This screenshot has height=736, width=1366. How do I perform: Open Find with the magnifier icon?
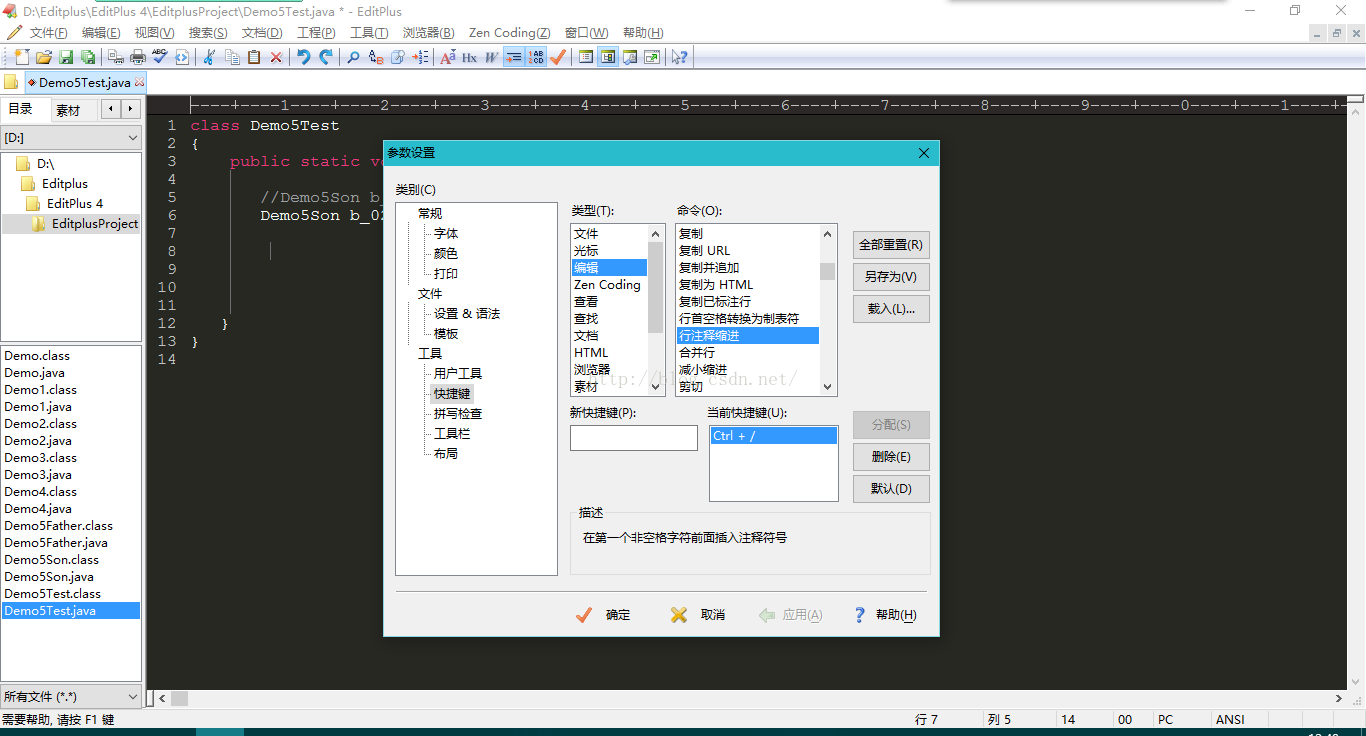(x=353, y=57)
